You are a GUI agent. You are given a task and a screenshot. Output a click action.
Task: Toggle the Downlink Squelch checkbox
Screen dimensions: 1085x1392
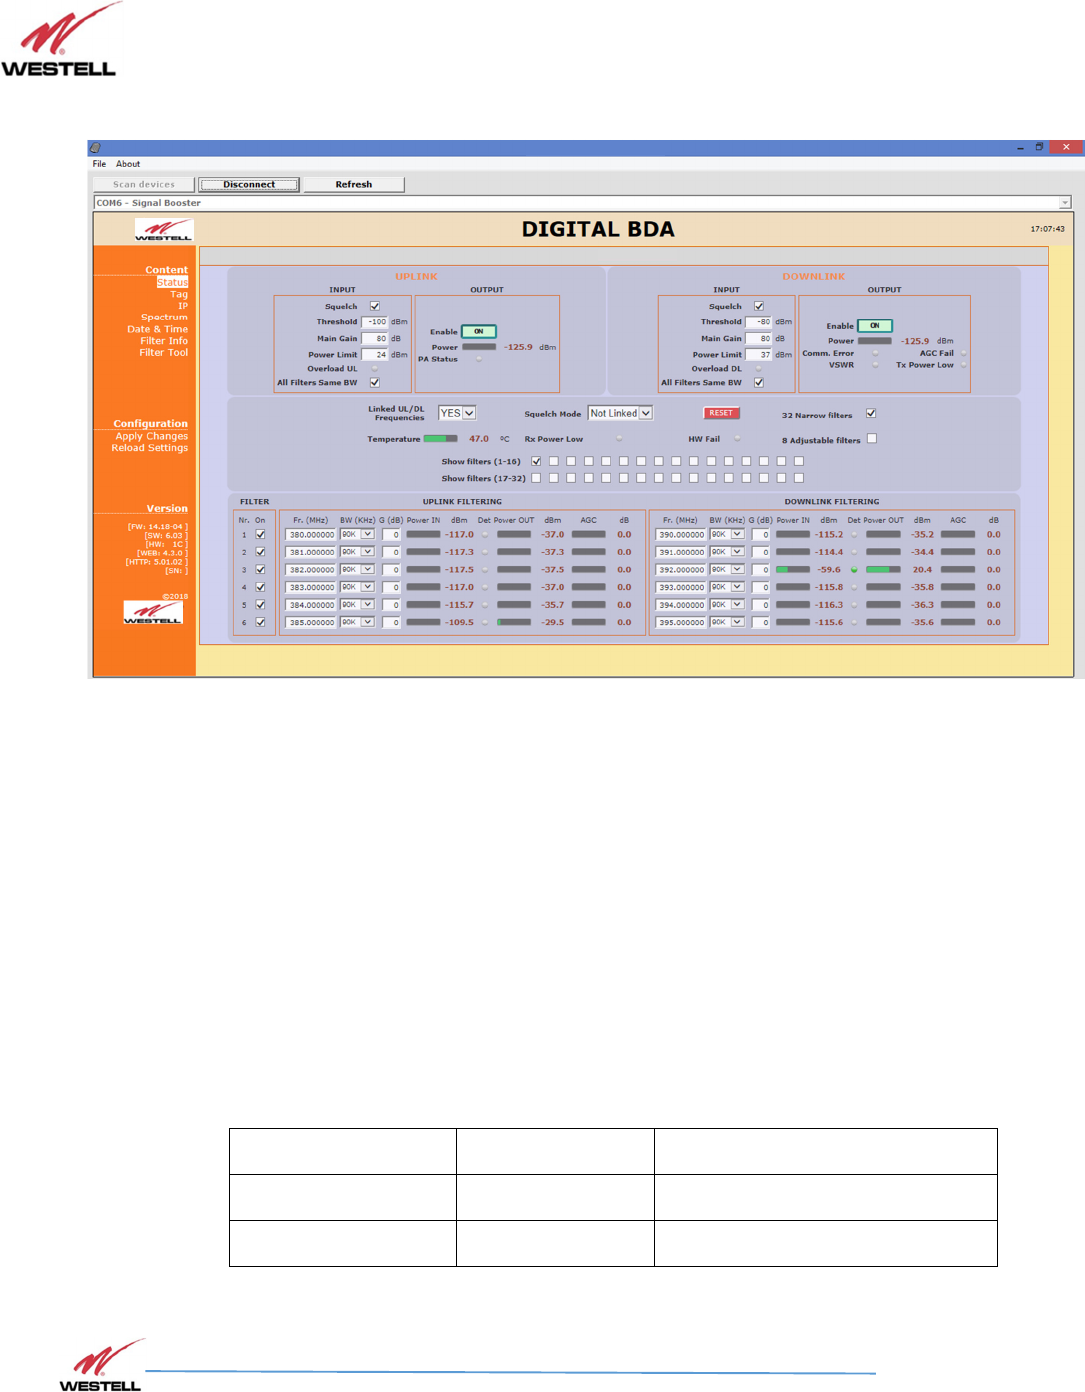[x=759, y=306]
